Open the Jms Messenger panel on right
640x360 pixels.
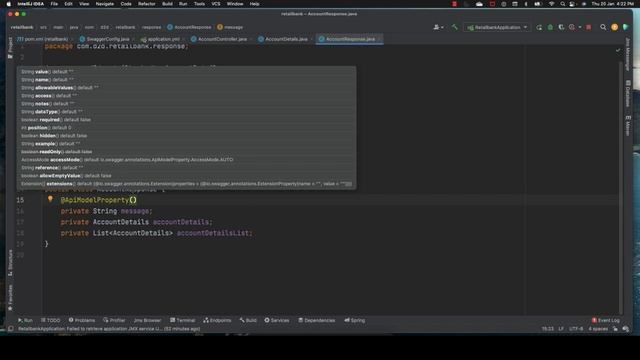tap(628, 54)
